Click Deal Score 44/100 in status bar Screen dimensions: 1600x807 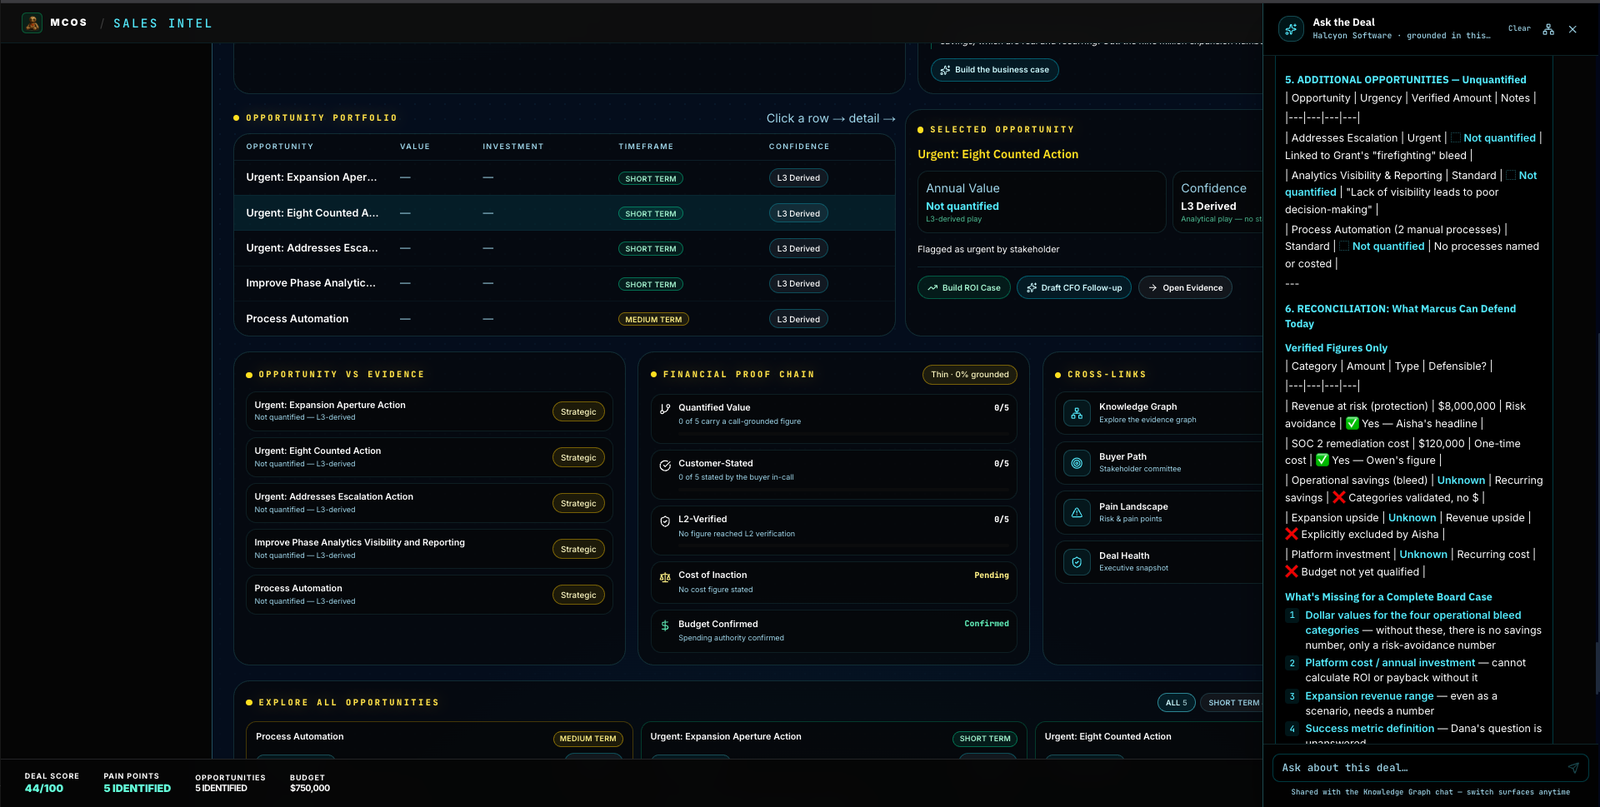pos(52,783)
